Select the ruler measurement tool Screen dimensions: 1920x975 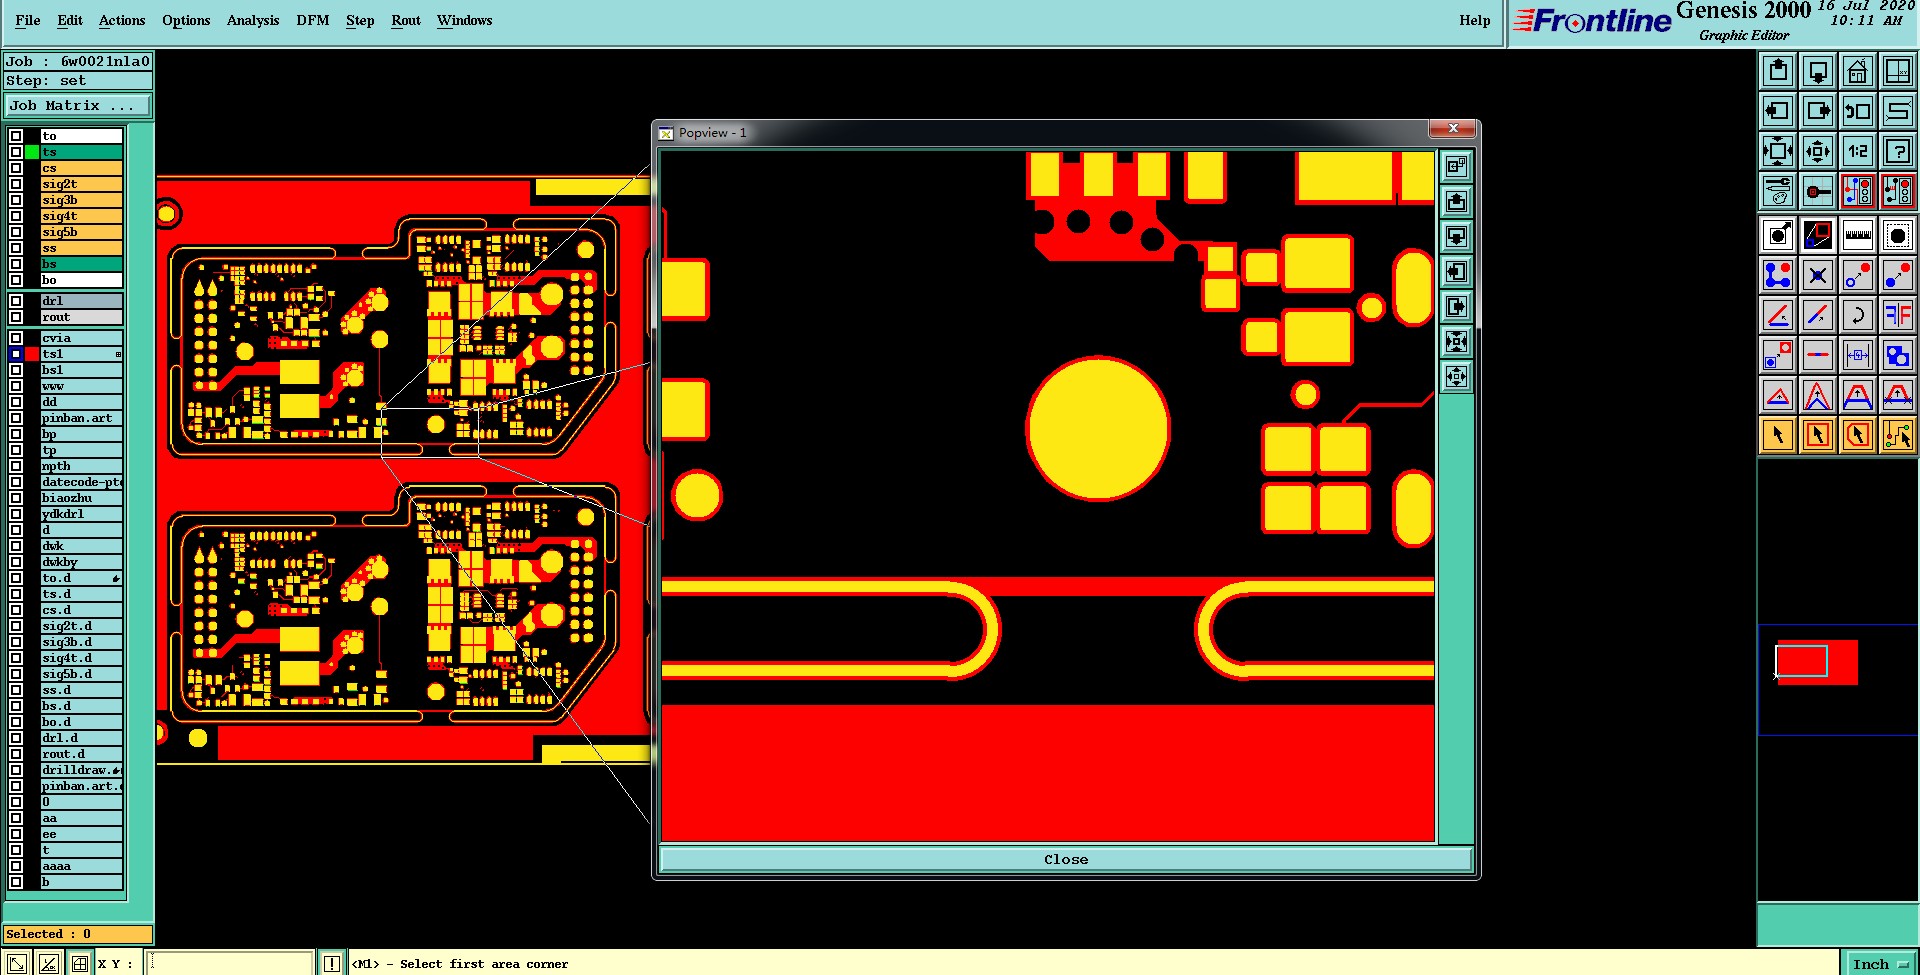[x=1858, y=235]
